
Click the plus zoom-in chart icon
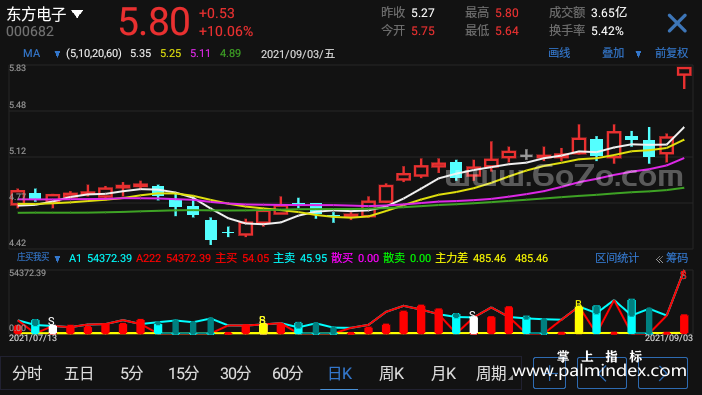pyautogui.click(x=549, y=373)
